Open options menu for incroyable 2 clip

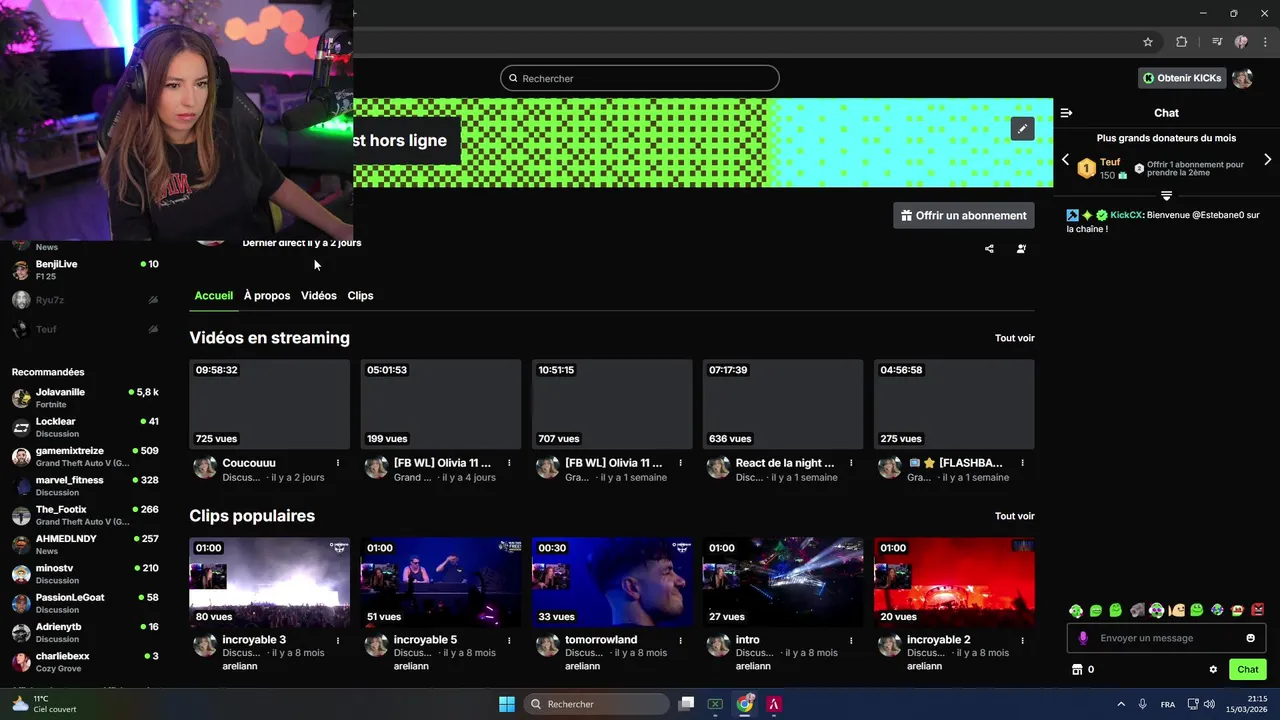tap(1022, 640)
